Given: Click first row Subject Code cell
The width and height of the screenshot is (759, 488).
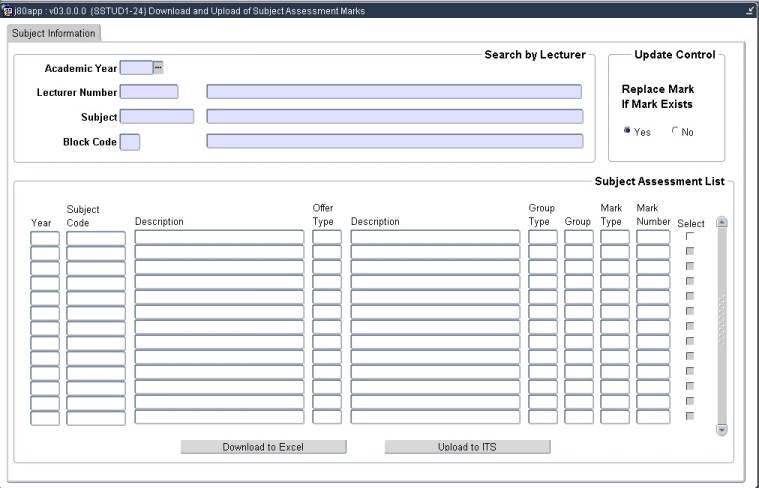Looking at the screenshot, I should click(96, 238).
